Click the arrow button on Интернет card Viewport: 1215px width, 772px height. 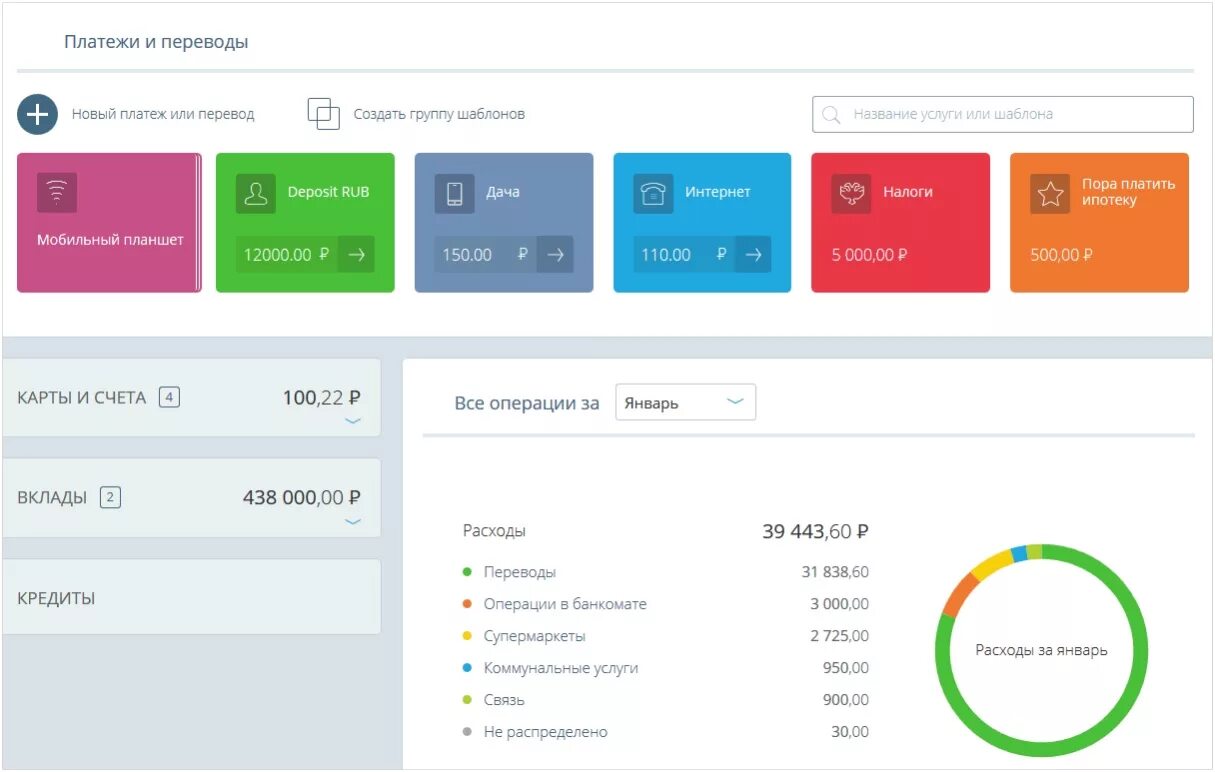pos(753,254)
